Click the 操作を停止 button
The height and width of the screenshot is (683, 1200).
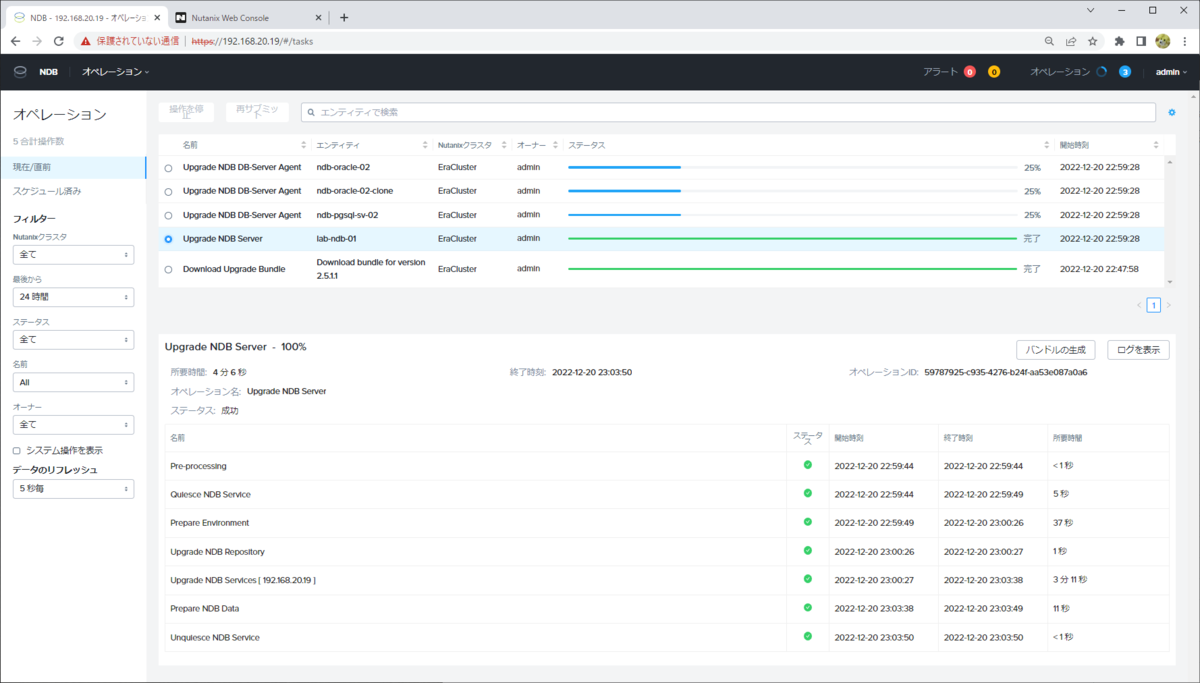point(186,112)
